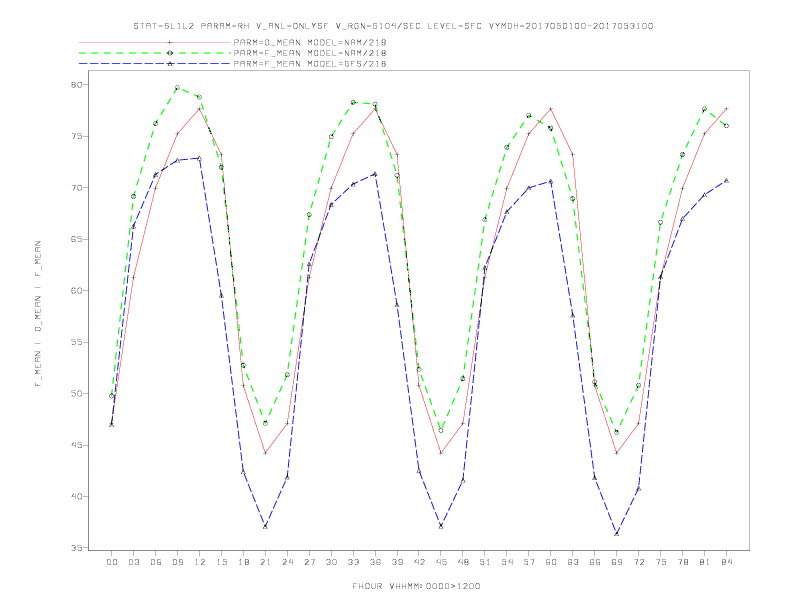Image resolution: width=792 pixels, height=612 pixels.
Task: Click x-axis tick label 78
Action: tap(682, 562)
